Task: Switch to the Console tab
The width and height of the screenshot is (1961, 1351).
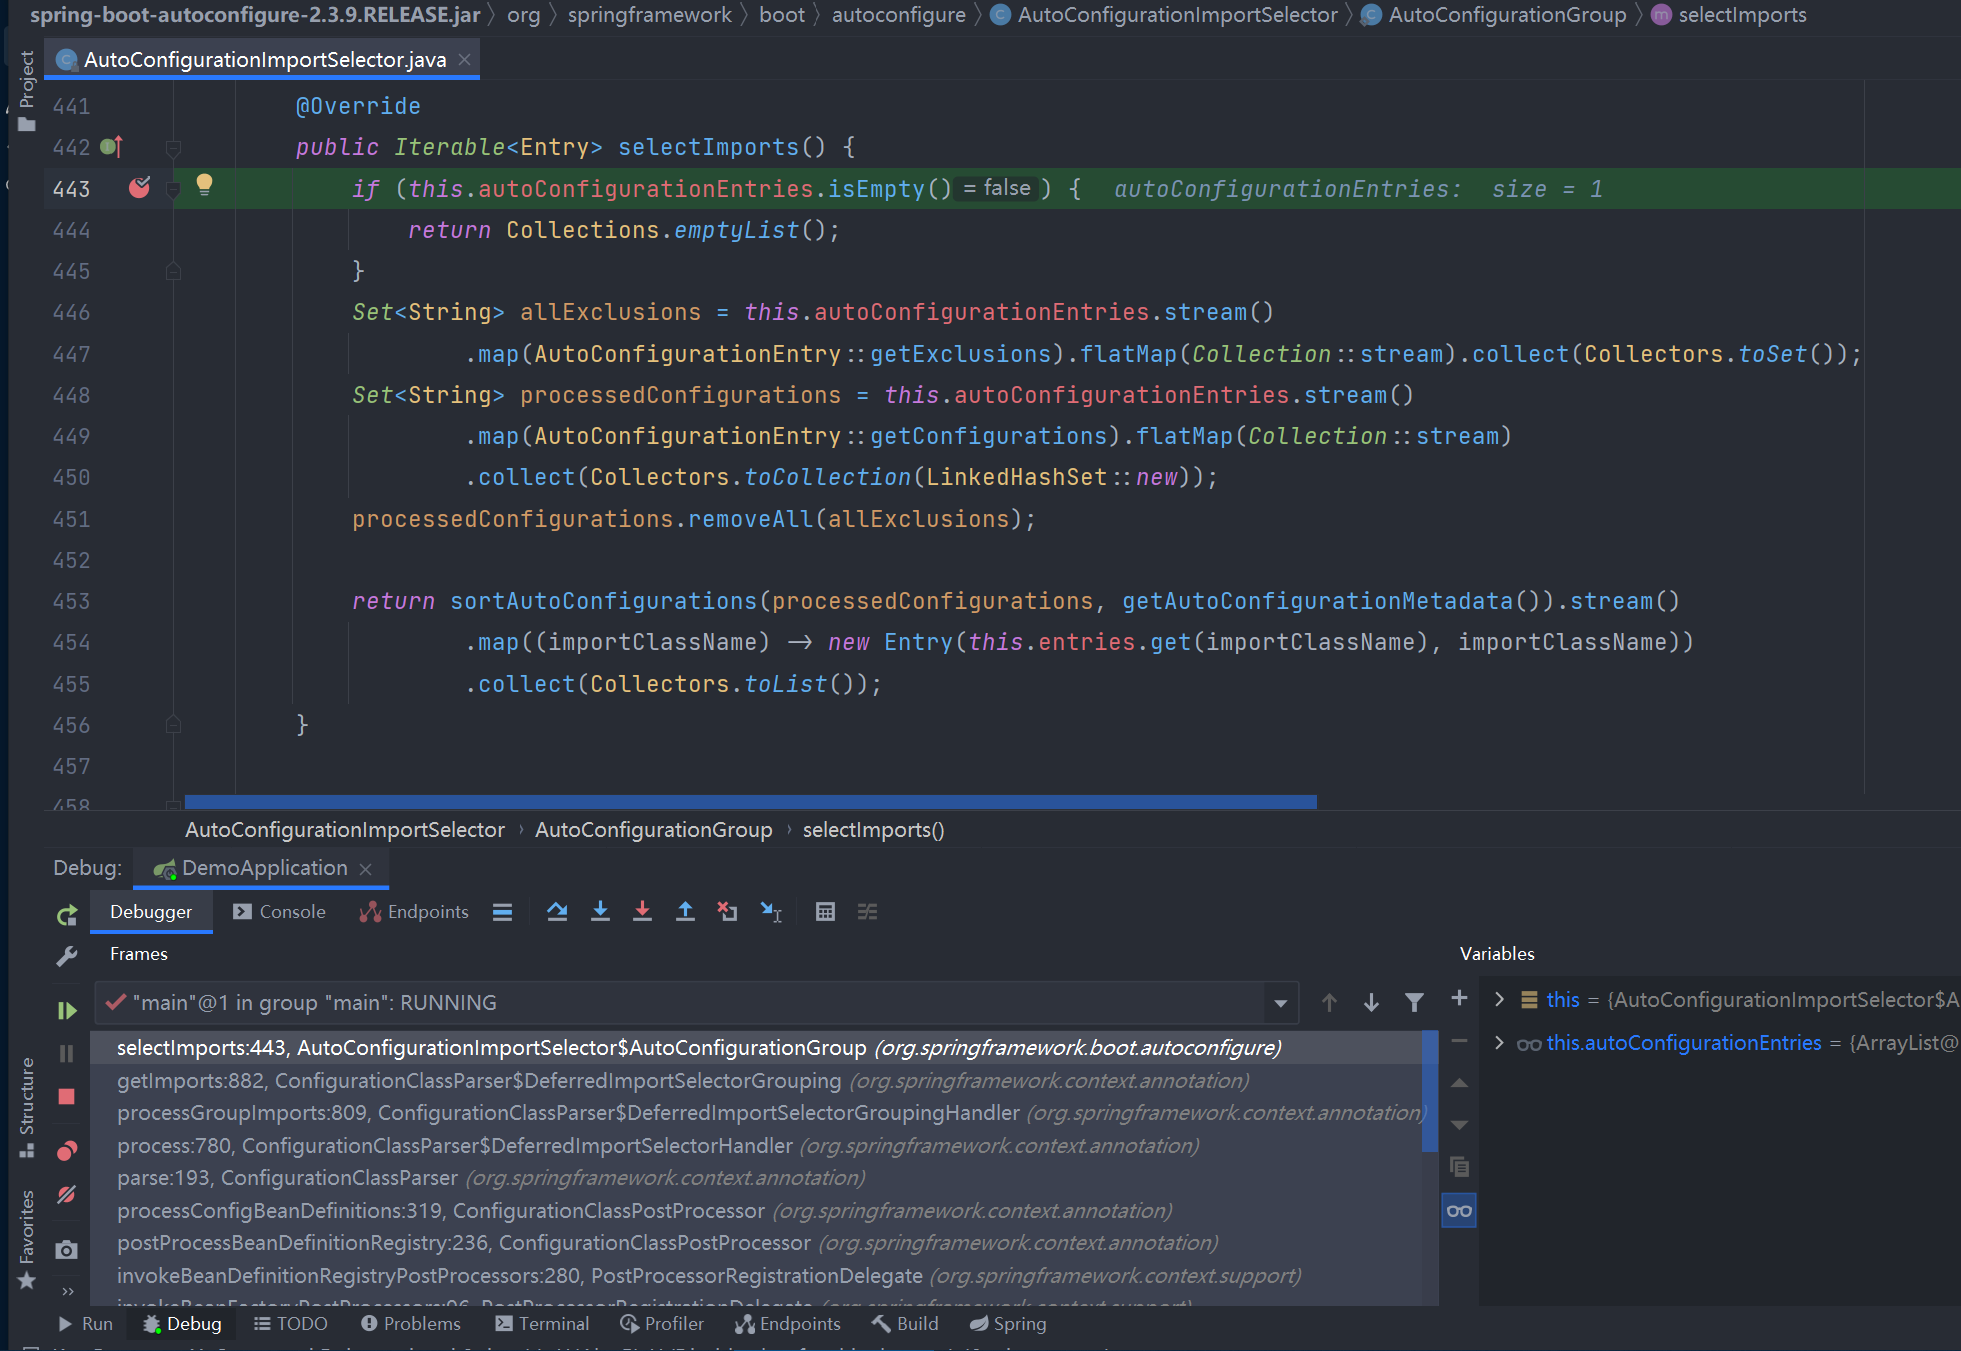Action: (279, 912)
